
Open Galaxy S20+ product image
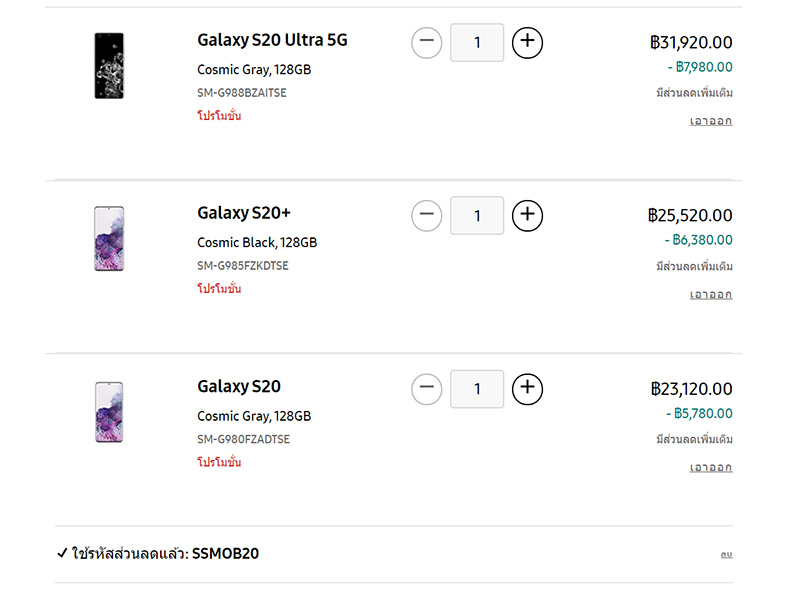click(109, 239)
